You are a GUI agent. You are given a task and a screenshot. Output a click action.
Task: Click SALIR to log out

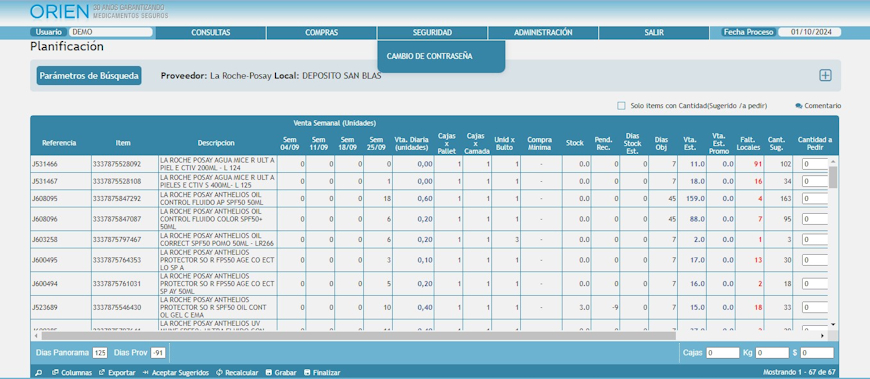point(654,33)
